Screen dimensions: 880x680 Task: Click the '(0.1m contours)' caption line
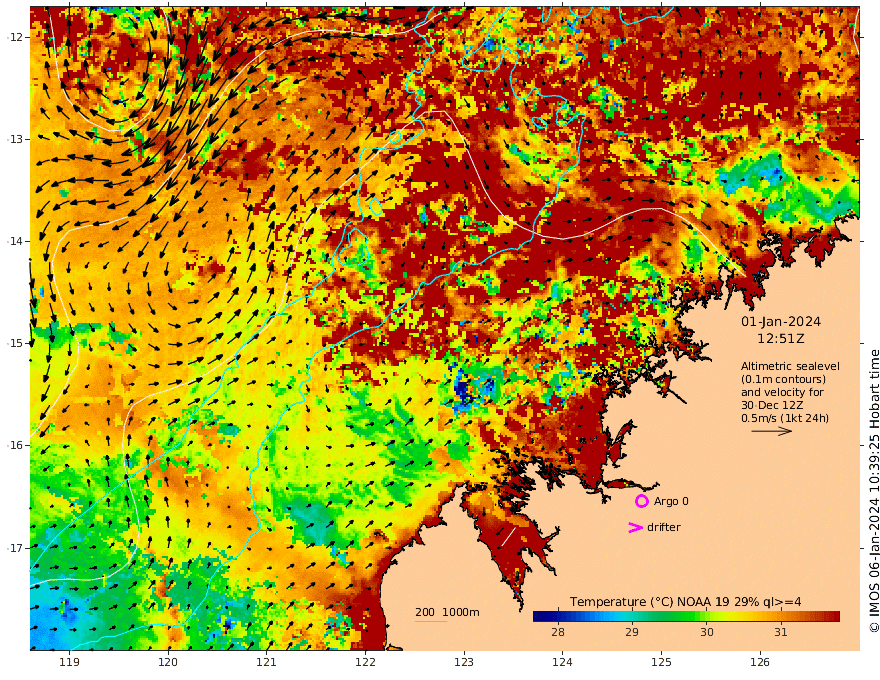[783, 379]
